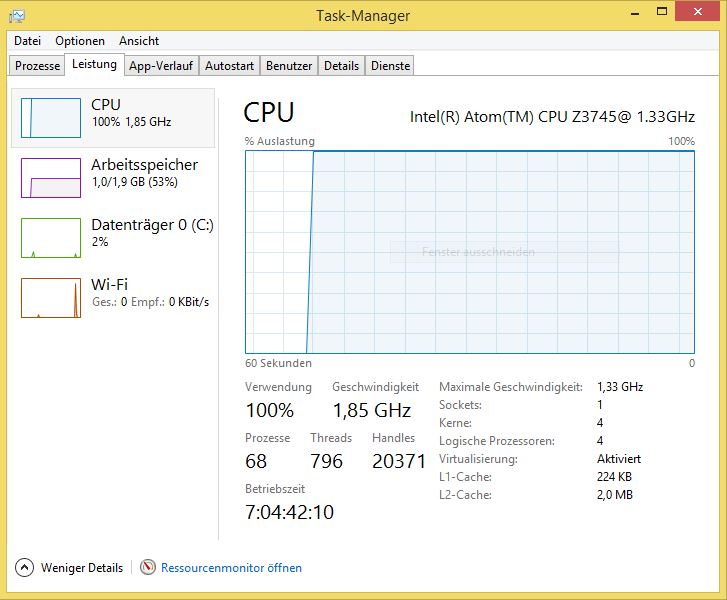Image resolution: width=727 pixels, height=600 pixels.
Task: Select the Wi-Fi graph thumbnail
Action: 51,298
